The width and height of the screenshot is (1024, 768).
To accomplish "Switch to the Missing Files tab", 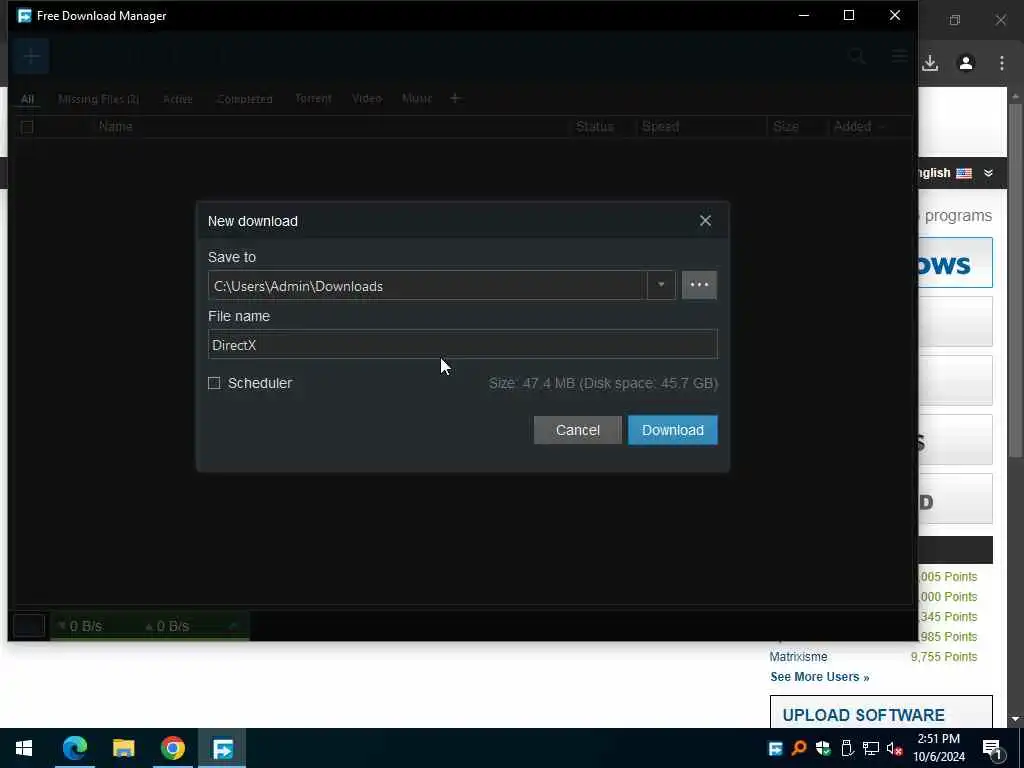I will click(99, 99).
